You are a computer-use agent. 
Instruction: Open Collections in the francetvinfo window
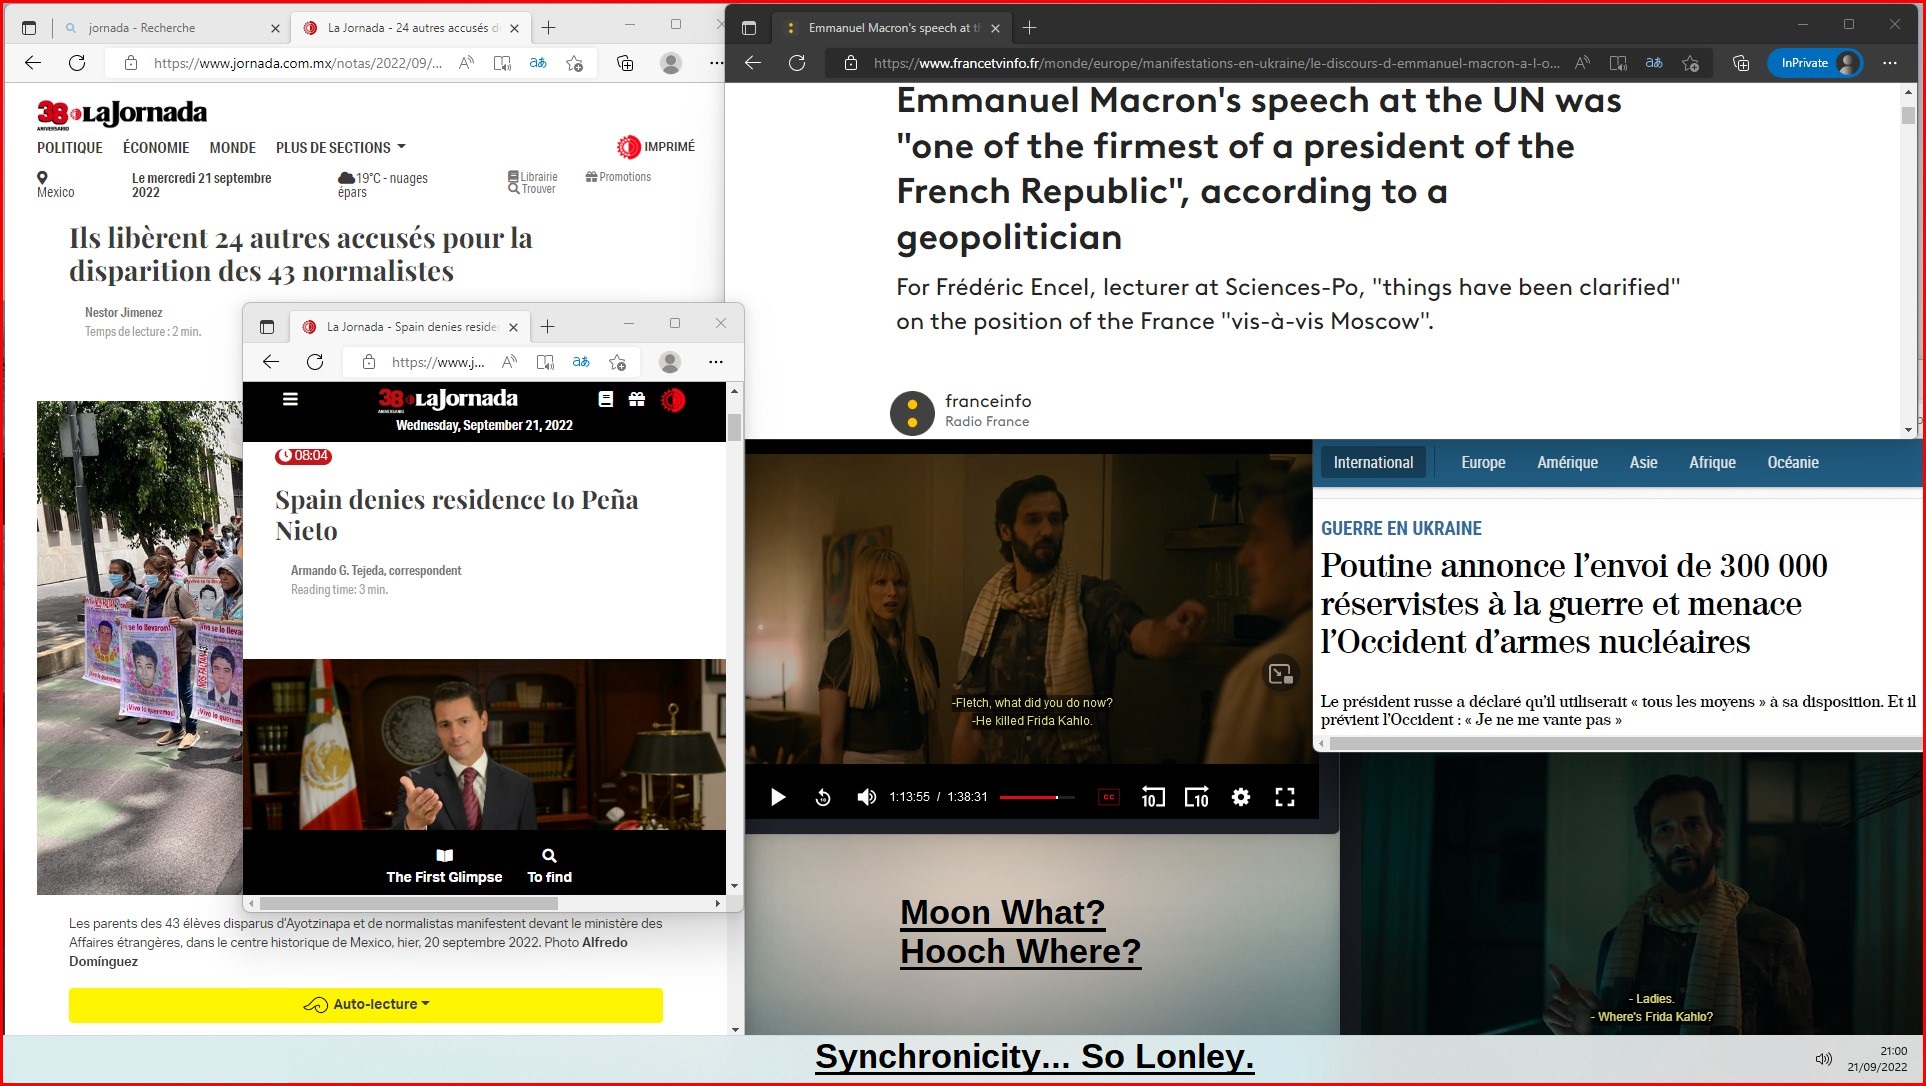tap(1741, 63)
